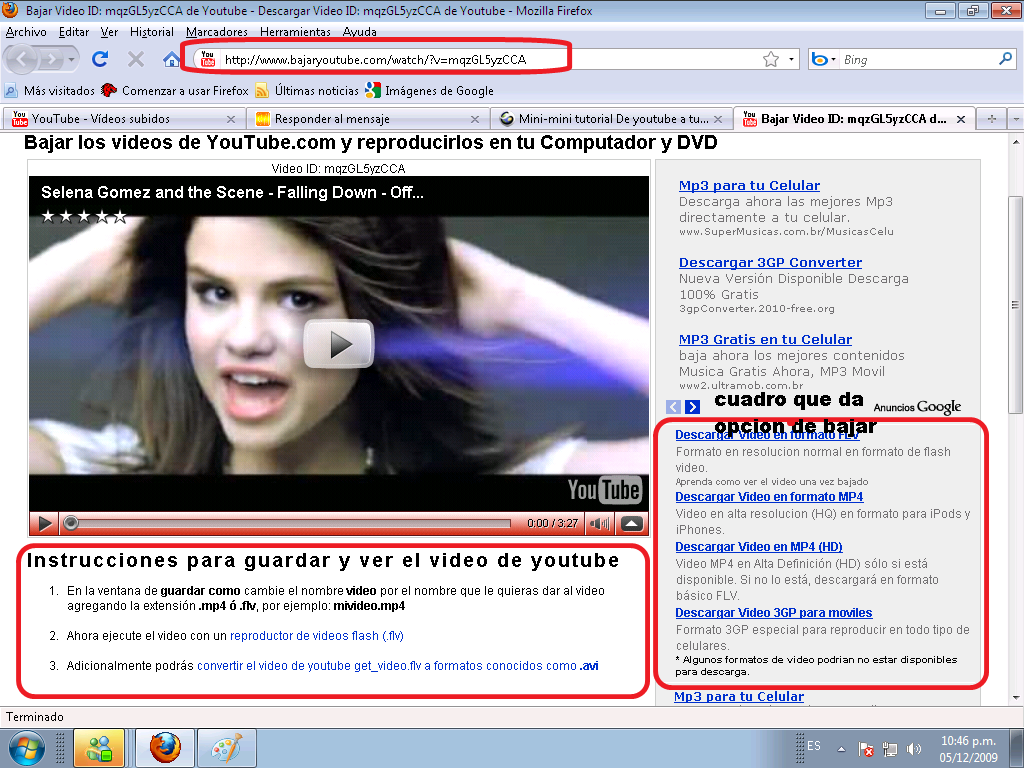Image resolution: width=1024 pixels, height=768 pixels.
Task: Bookmark this page with the star icon
Action: [771, 59]
